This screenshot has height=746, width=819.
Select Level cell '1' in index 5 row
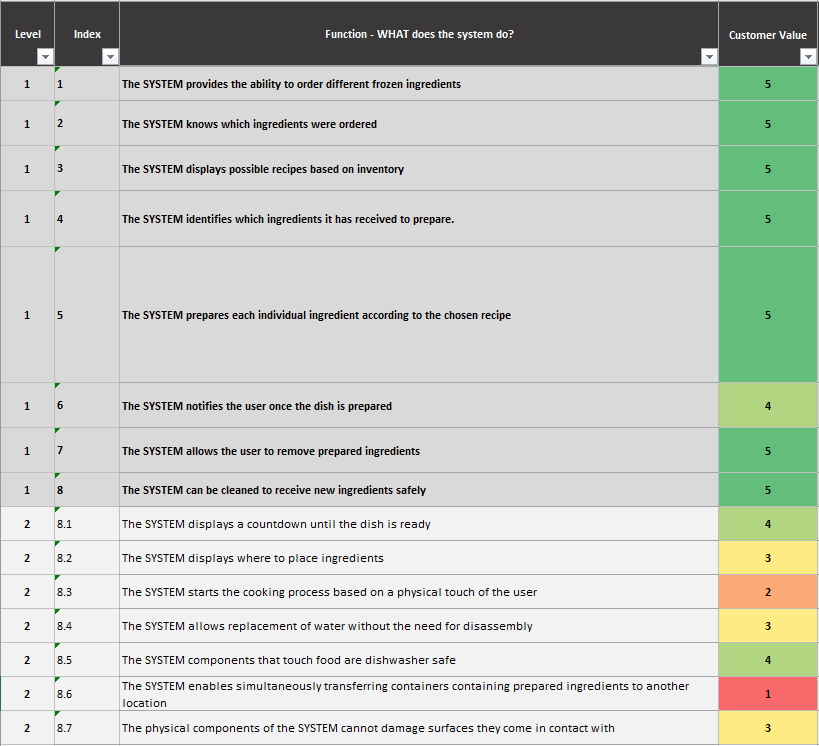point(27,314)
